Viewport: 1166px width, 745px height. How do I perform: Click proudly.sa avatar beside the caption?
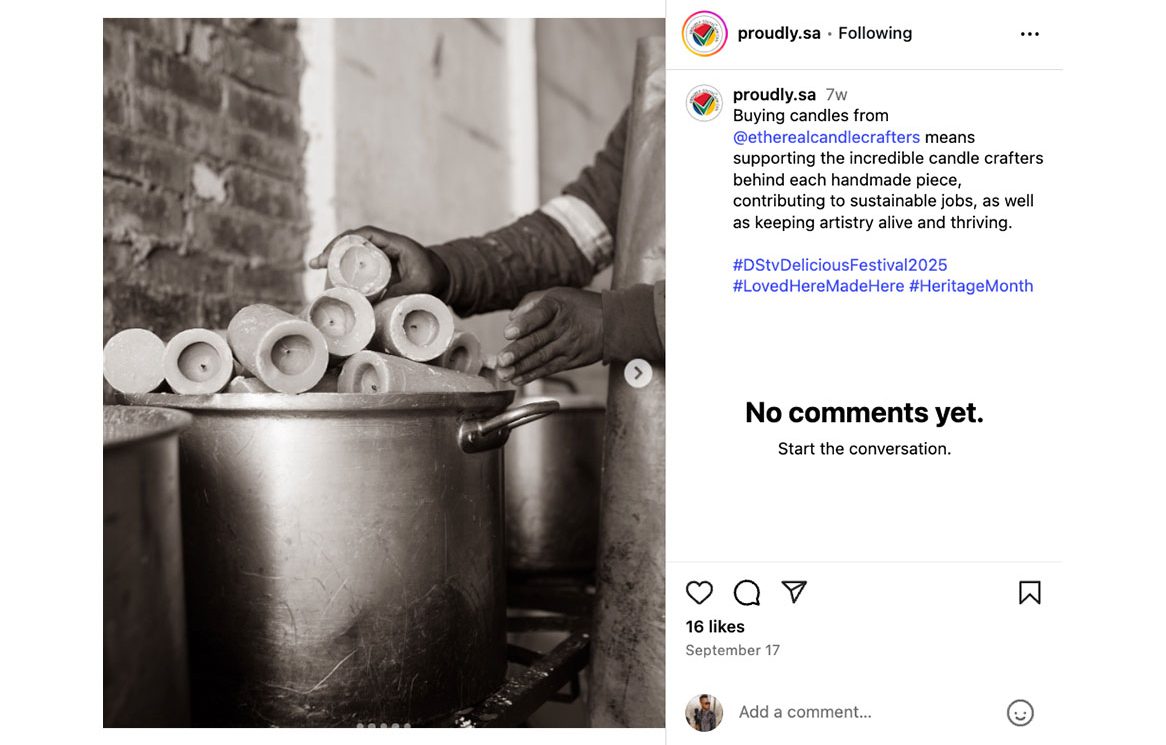click(x=704, y=102)
